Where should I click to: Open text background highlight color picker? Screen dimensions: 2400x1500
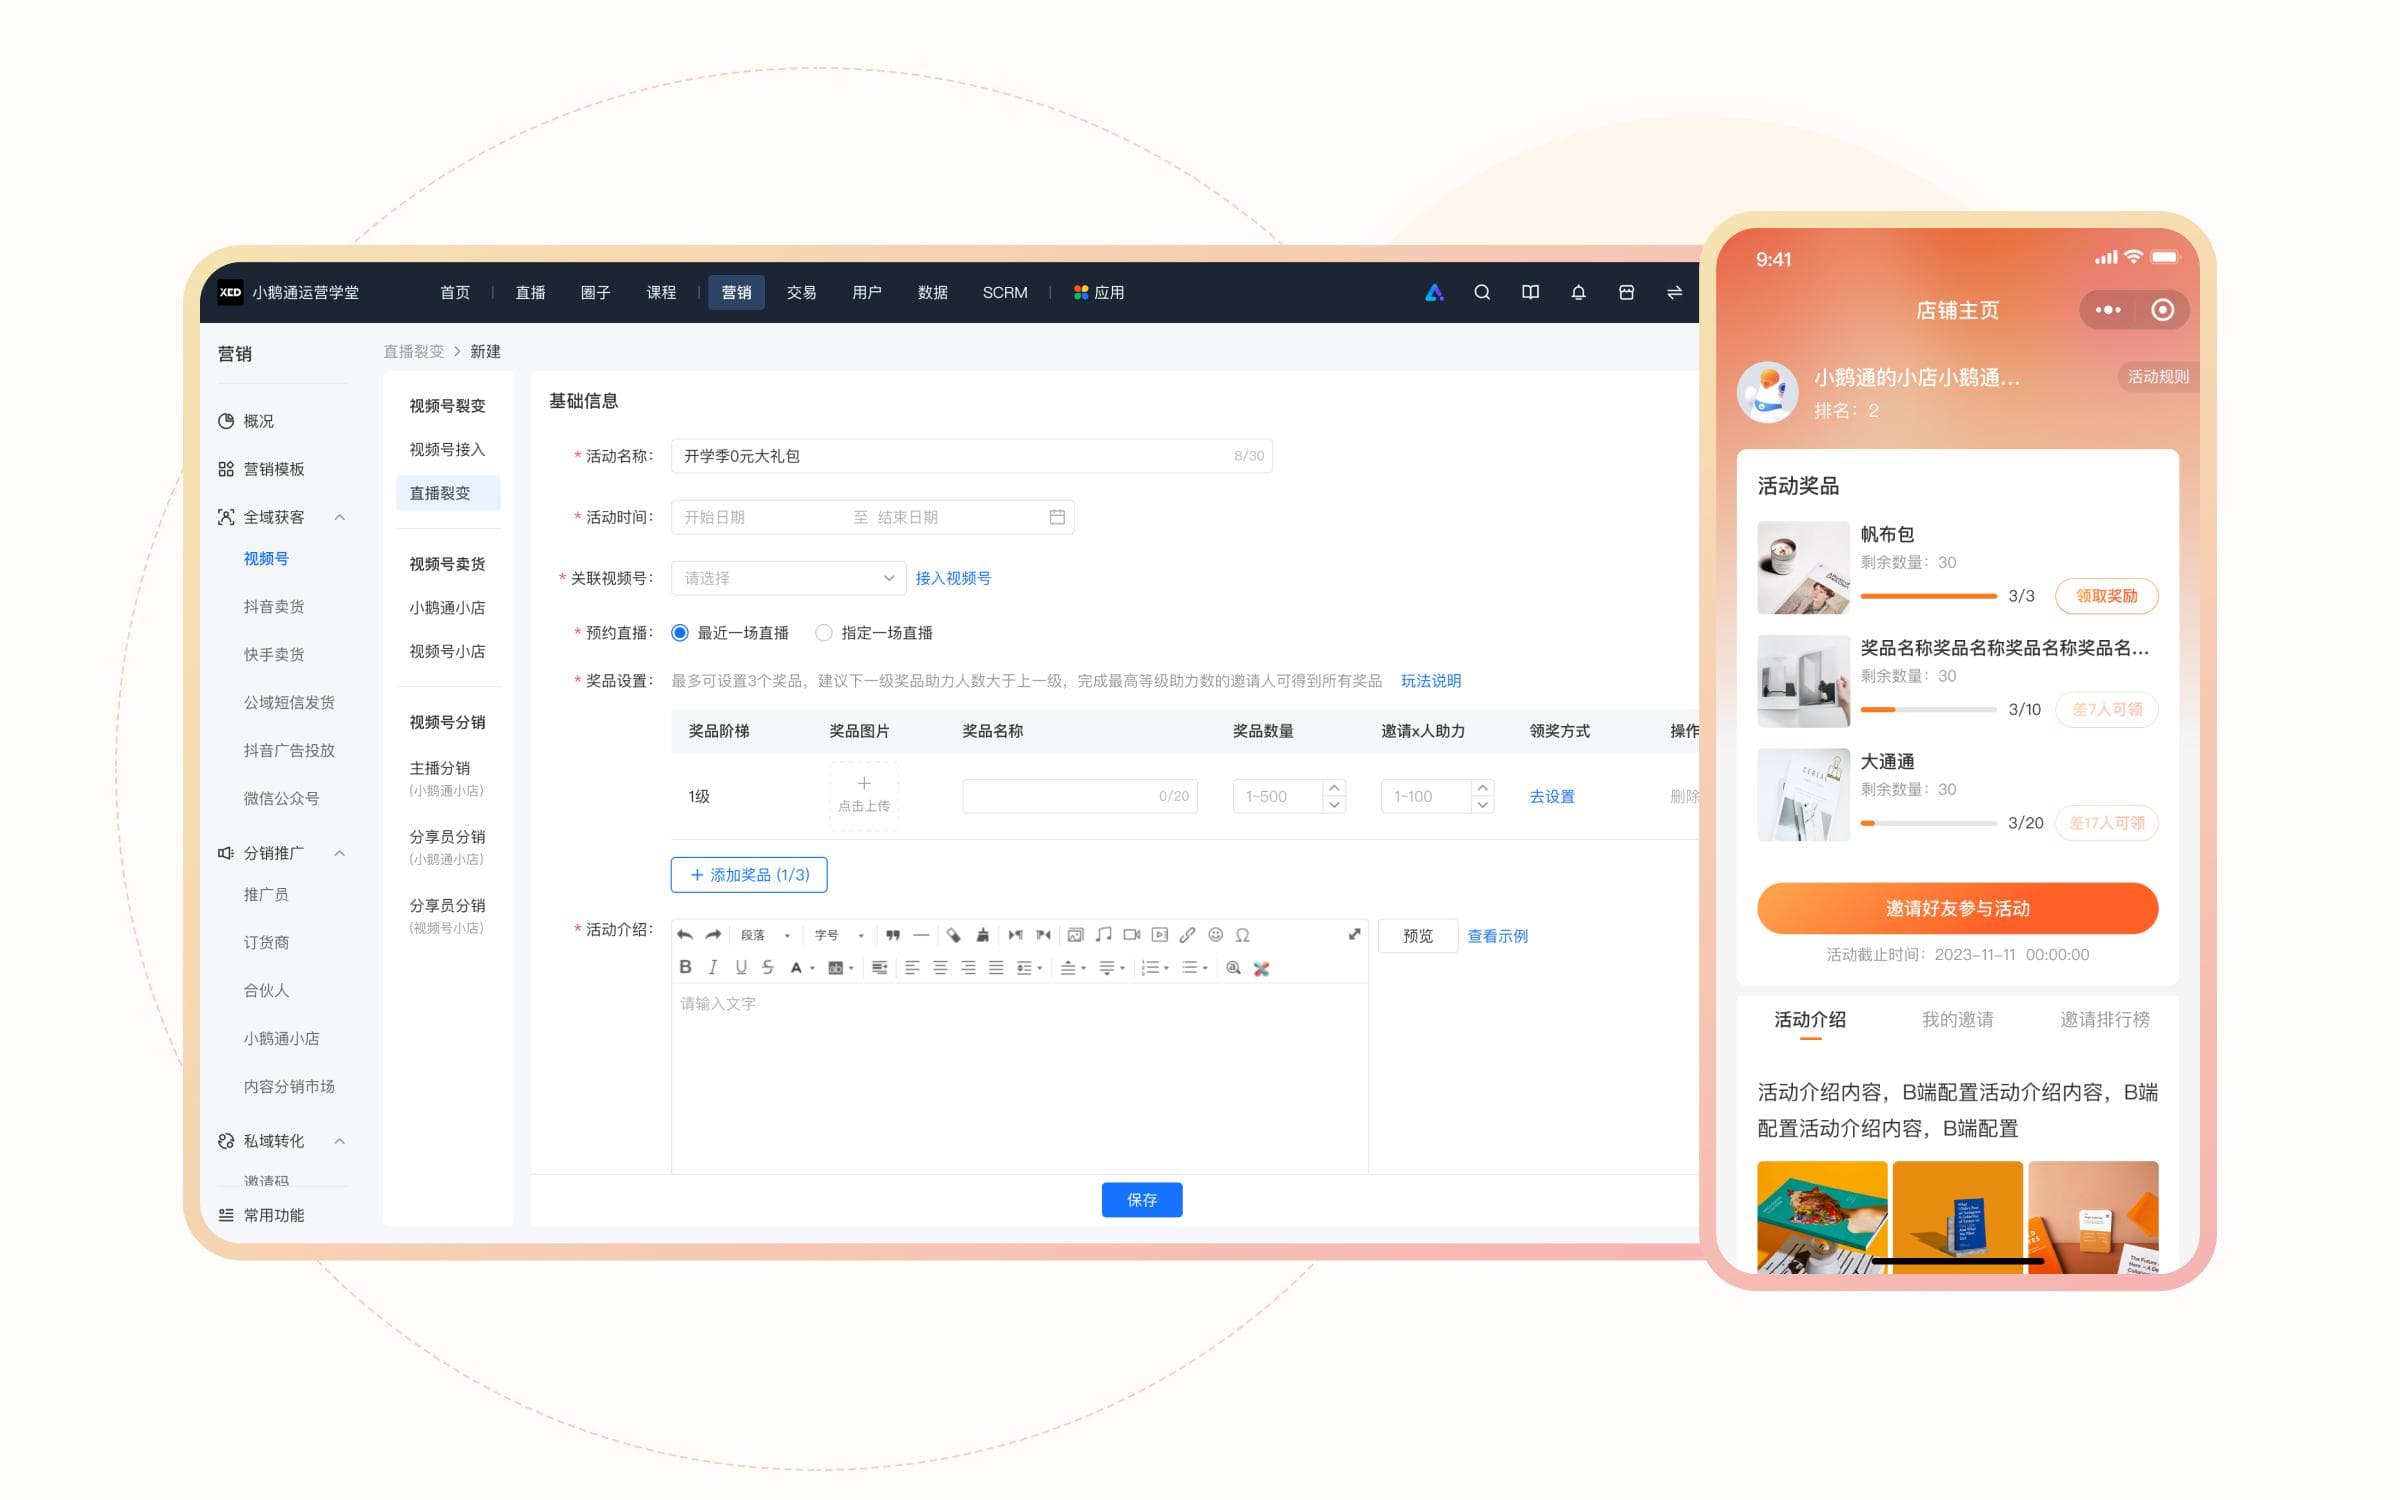click(839, 967)
